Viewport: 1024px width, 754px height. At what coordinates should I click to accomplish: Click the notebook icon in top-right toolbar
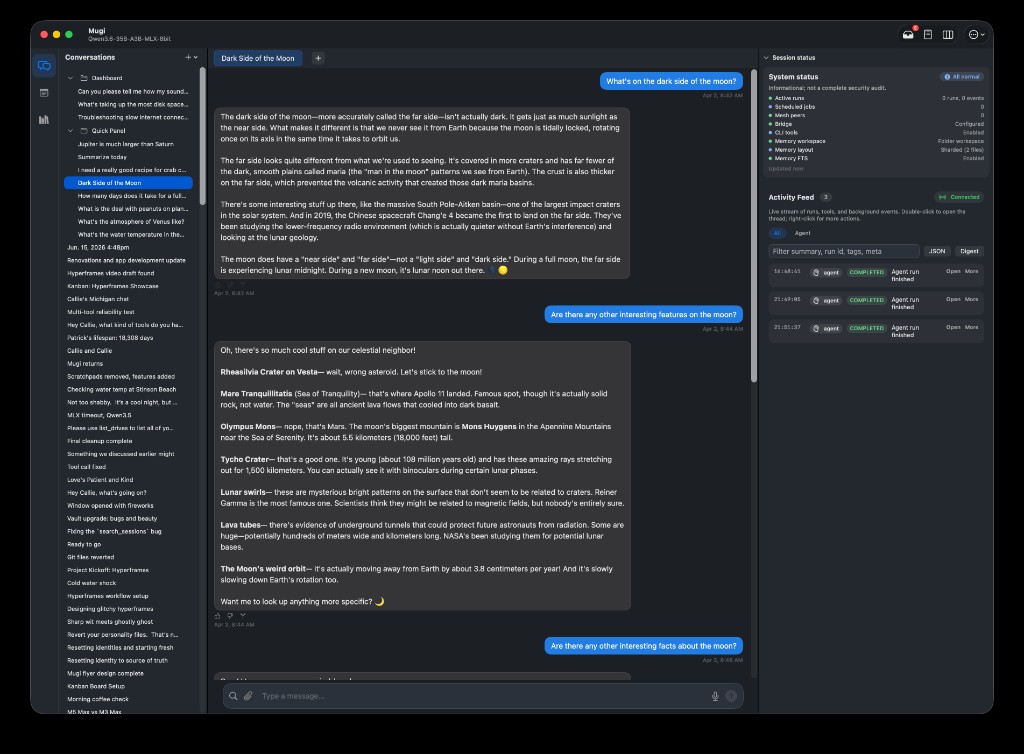(x=928, y=35)
